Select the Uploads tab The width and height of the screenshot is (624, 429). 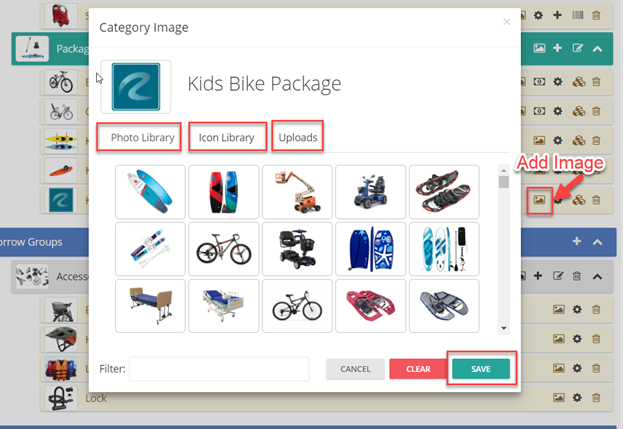point(298,137)
